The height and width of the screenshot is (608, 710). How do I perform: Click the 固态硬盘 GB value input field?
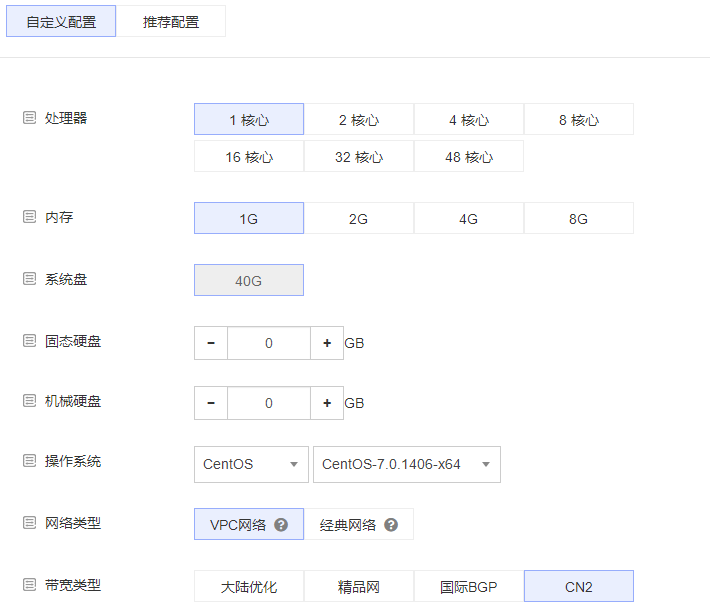pyautogui.click(x=269, y=343)
